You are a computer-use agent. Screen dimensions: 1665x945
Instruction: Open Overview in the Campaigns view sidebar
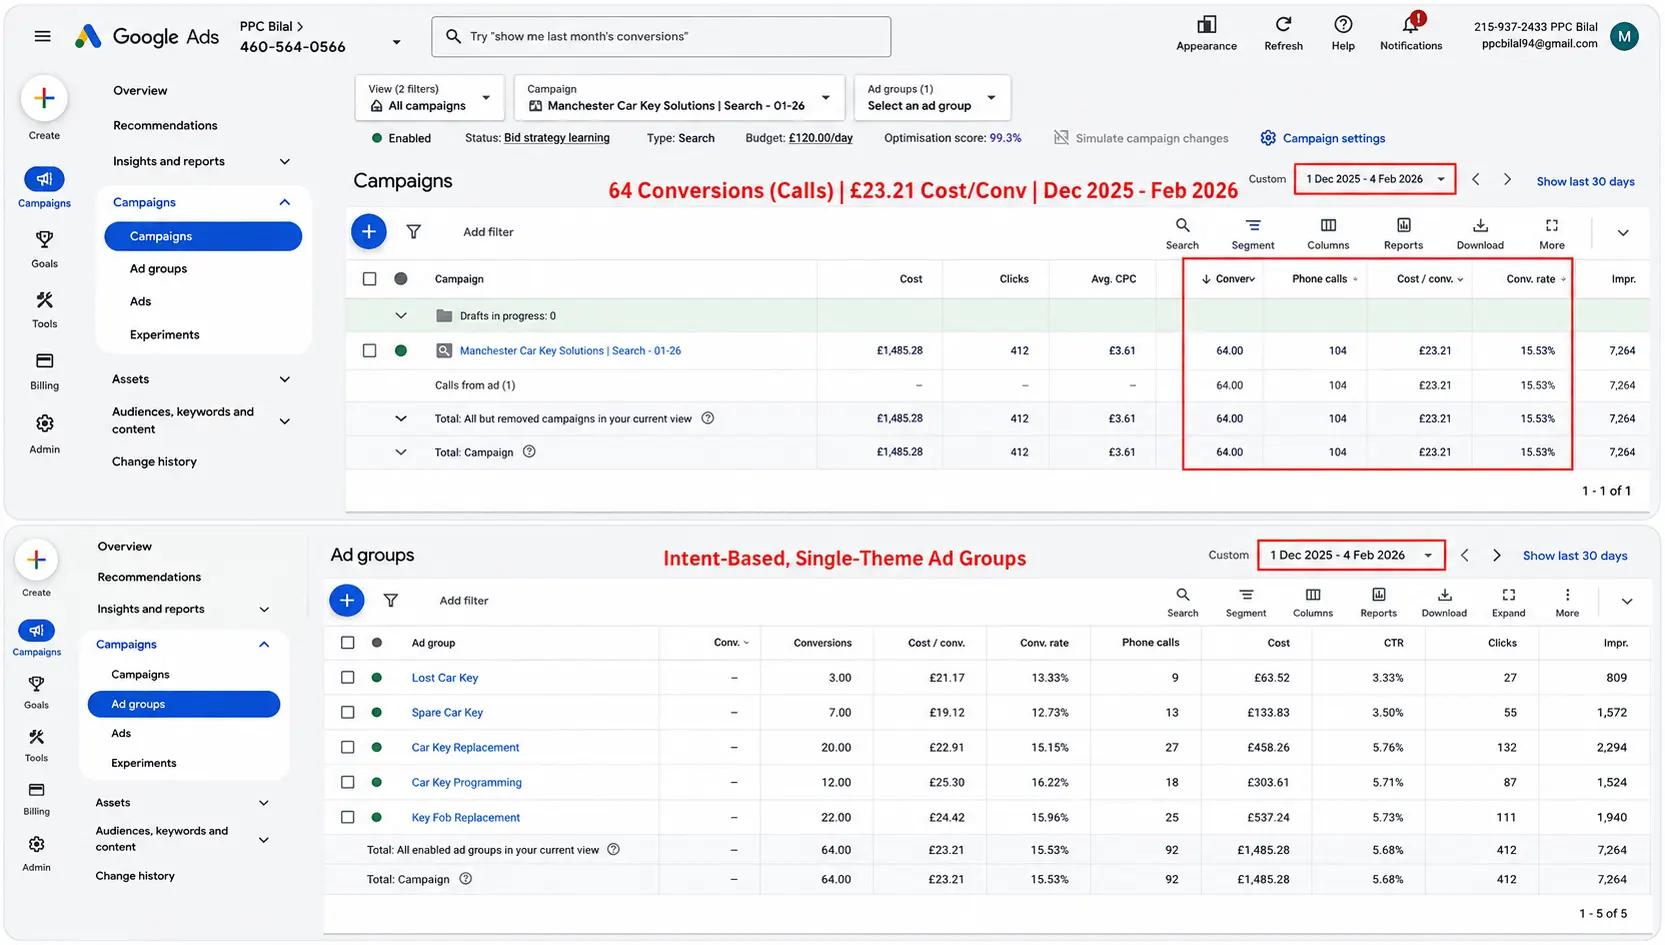140,91
